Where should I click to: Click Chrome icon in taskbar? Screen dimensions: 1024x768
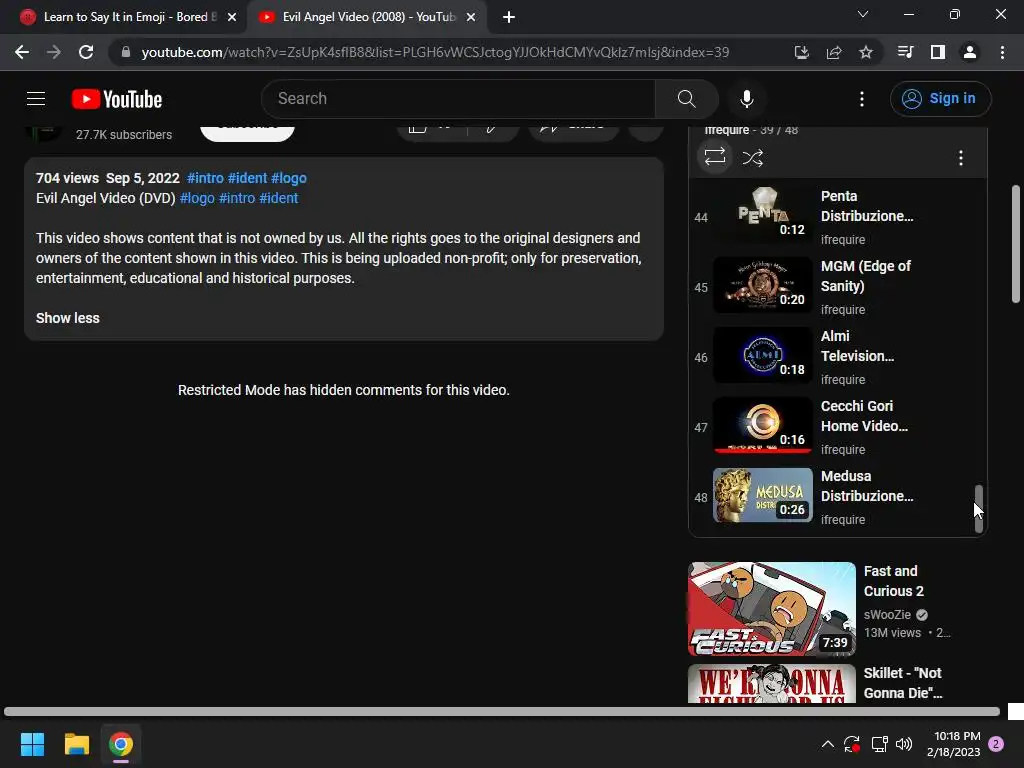(x=121, y=744)
